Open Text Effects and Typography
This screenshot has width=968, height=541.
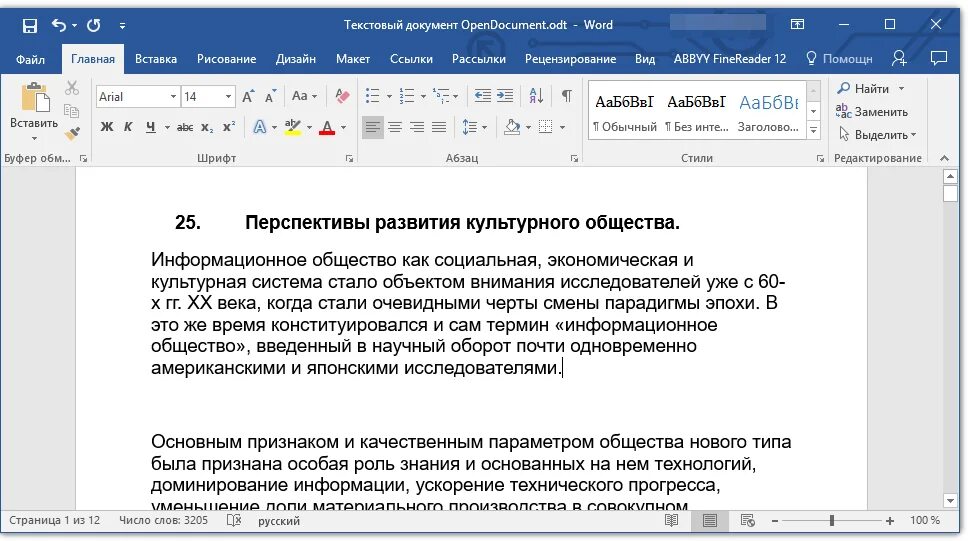click(260, 127)
